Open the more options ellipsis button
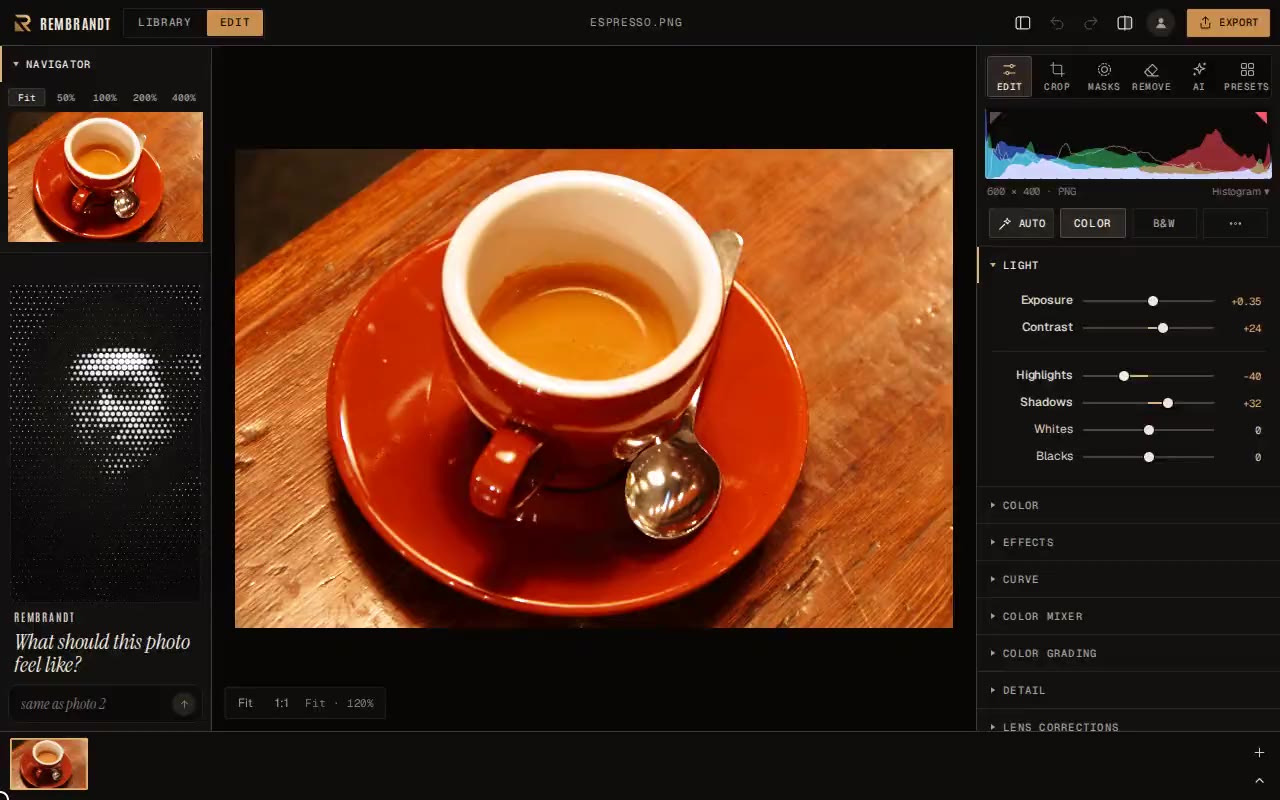The image size is (1280, 800). [1236, 223]
